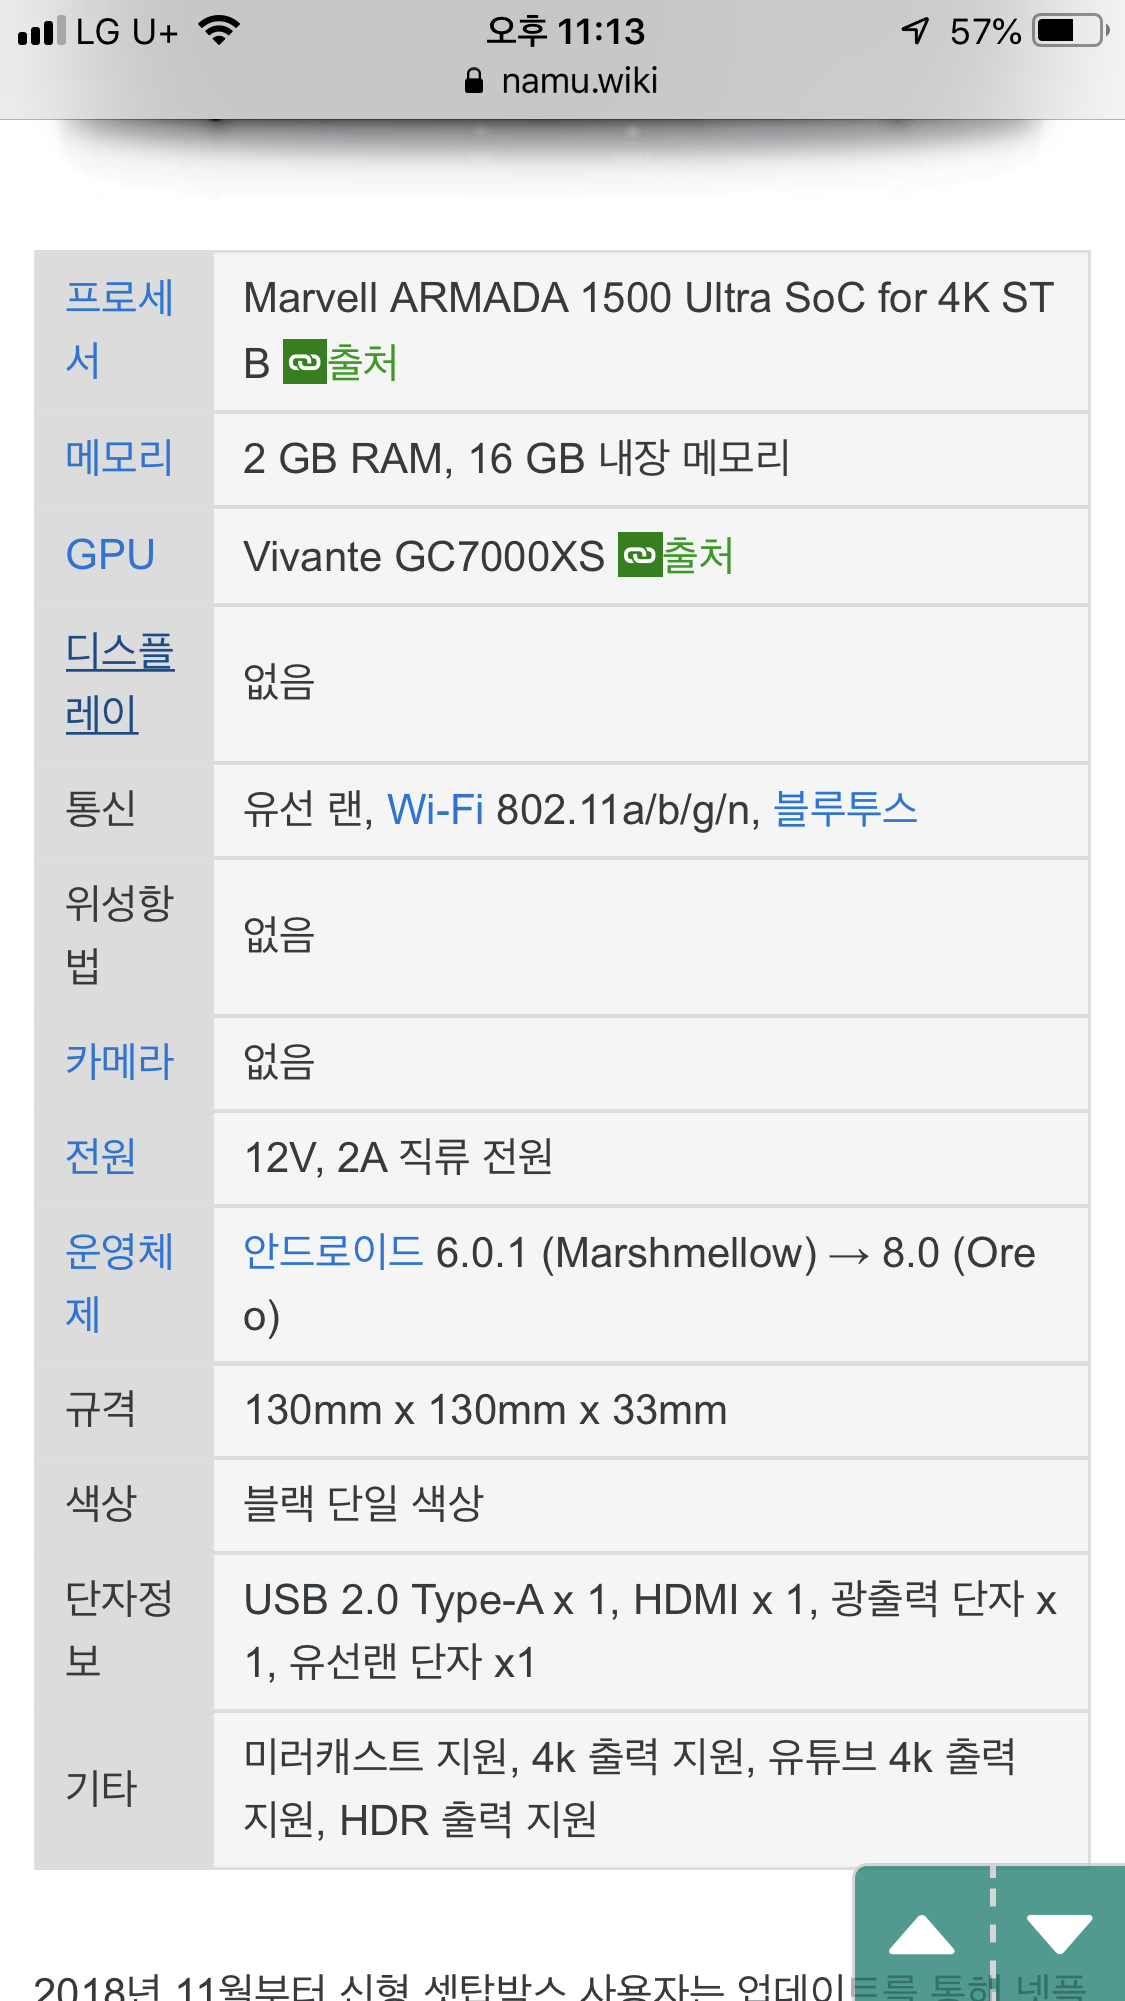Click the green link icon beside the processor source
This screenshot has width=1125, height=2001.
coord(304,362)
